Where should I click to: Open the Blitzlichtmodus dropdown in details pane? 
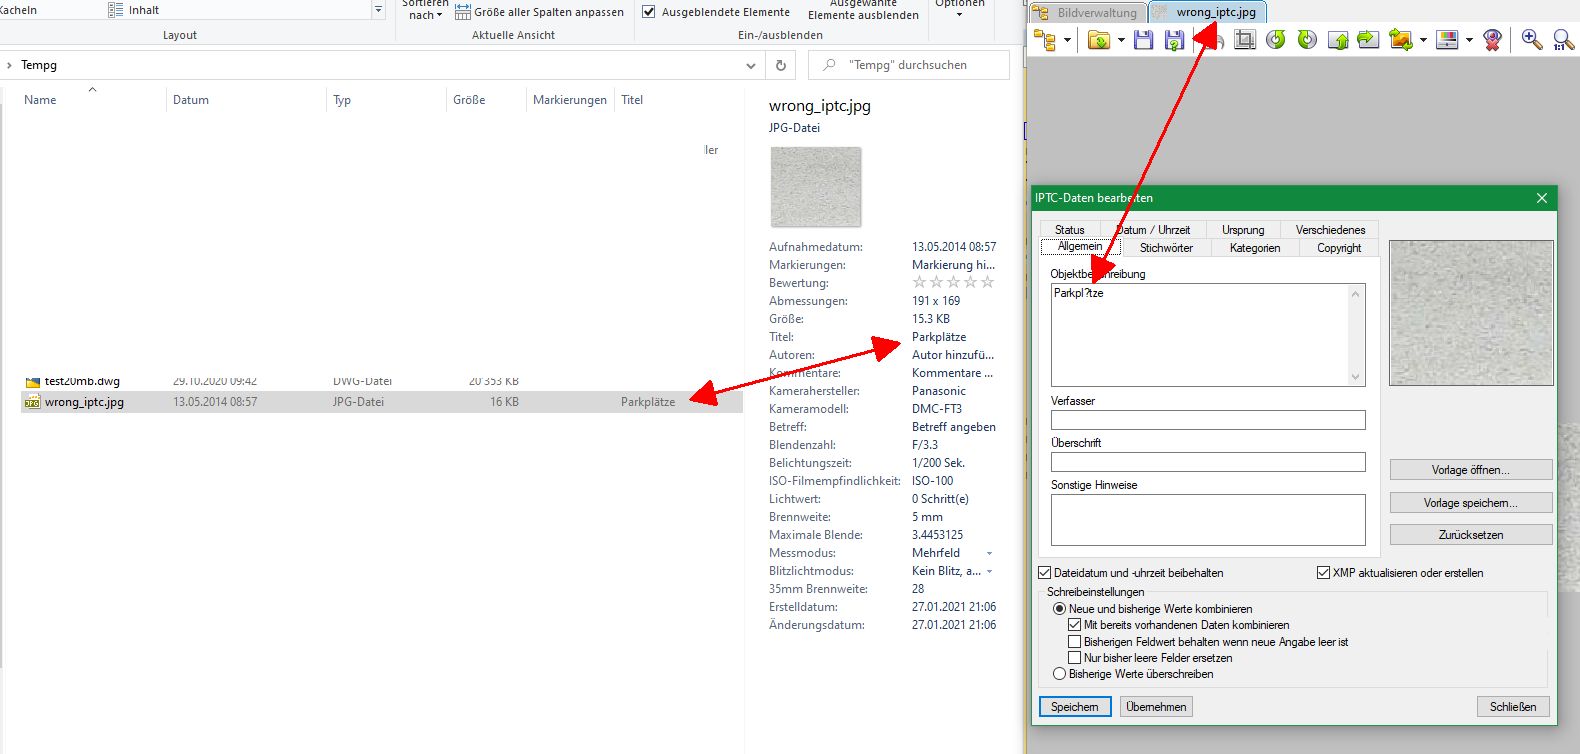pyautogui.click(x=990, y=571)
